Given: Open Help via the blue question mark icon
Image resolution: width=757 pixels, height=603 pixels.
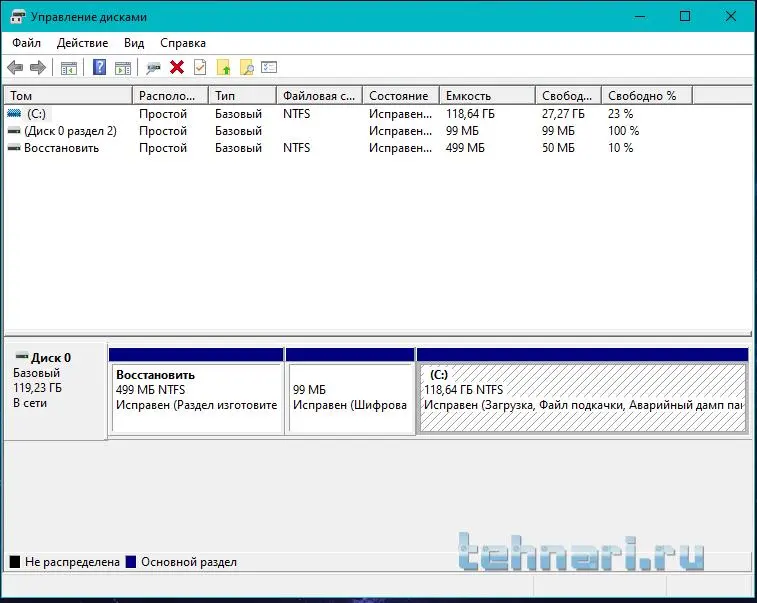Looking at the screenshot, I should (99, 68).
